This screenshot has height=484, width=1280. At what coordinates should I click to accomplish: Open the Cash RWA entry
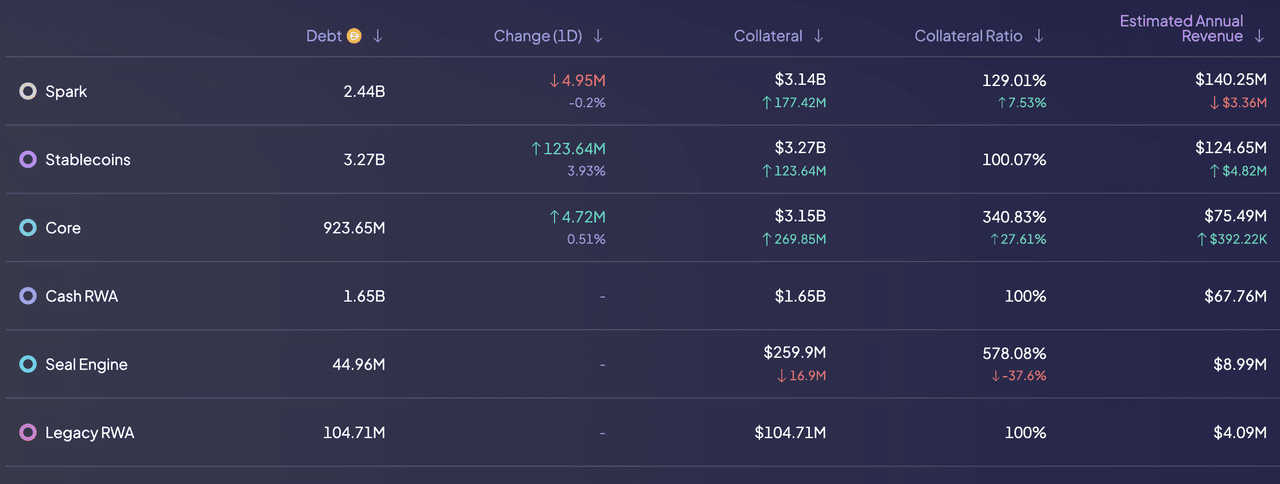pos(82,296)
